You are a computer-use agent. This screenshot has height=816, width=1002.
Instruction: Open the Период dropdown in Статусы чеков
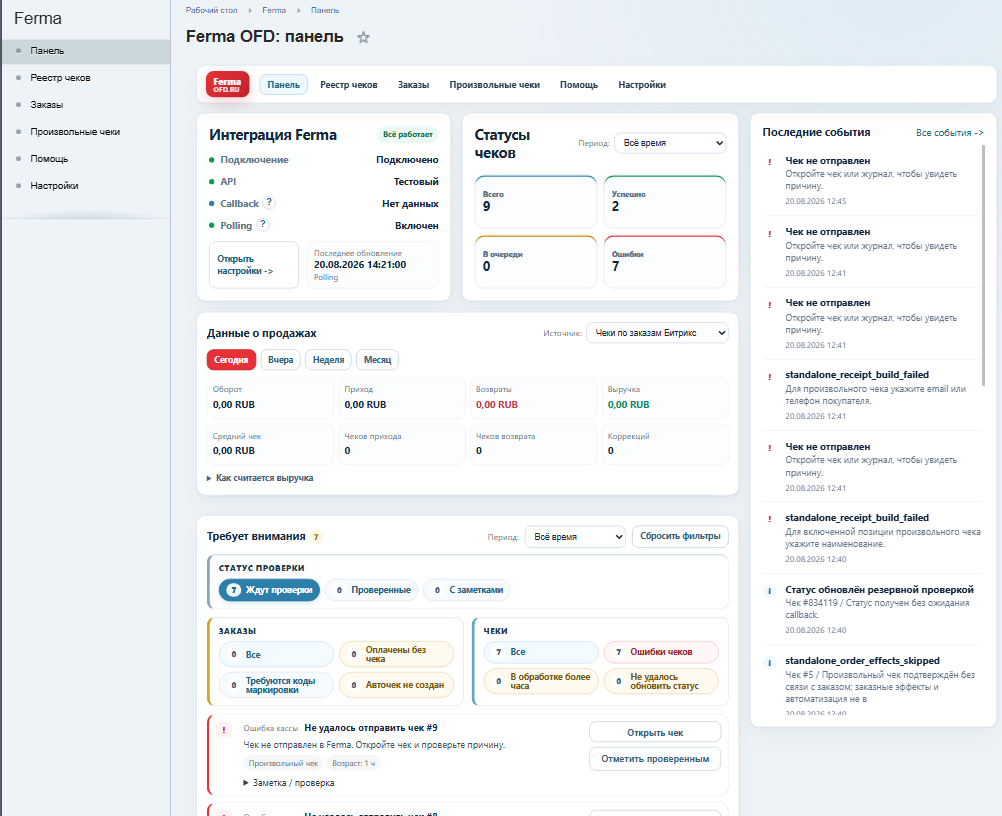[670, 142]
